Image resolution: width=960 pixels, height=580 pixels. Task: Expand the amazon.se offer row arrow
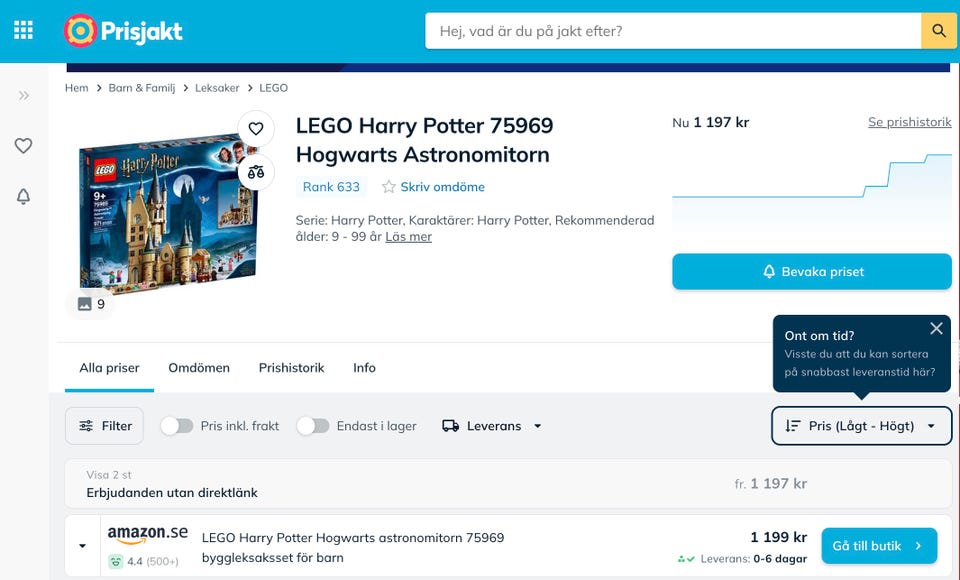[83, 546]
